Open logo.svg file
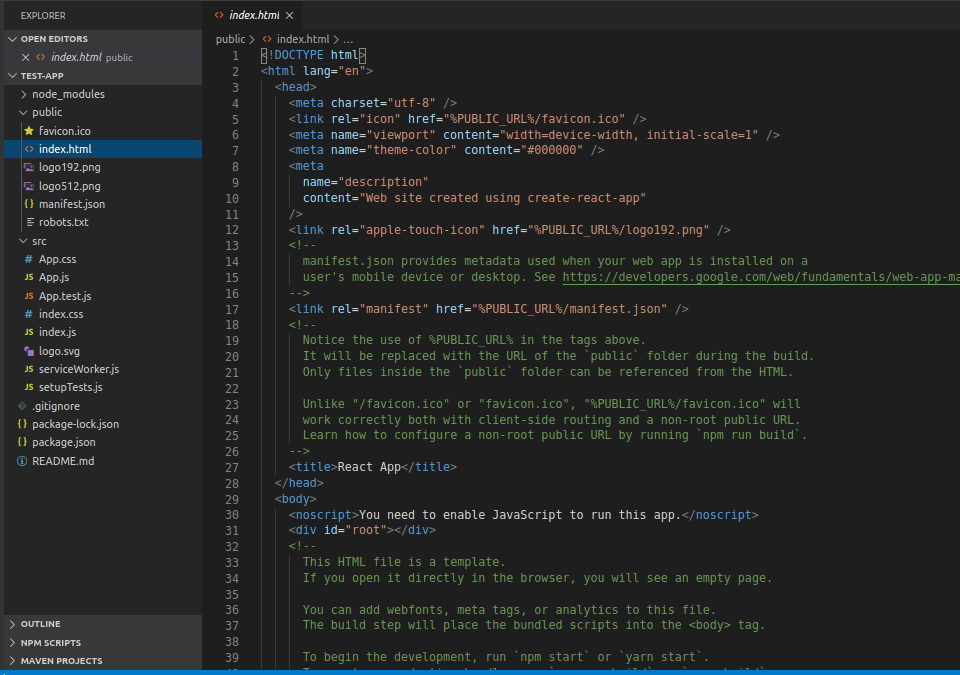960x675 pixels. pyautogui.click(x=59, y=351)
